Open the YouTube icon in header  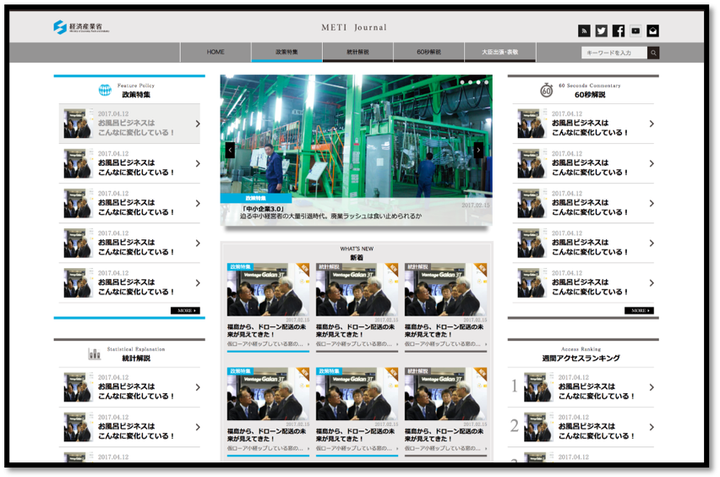point(636,31)
